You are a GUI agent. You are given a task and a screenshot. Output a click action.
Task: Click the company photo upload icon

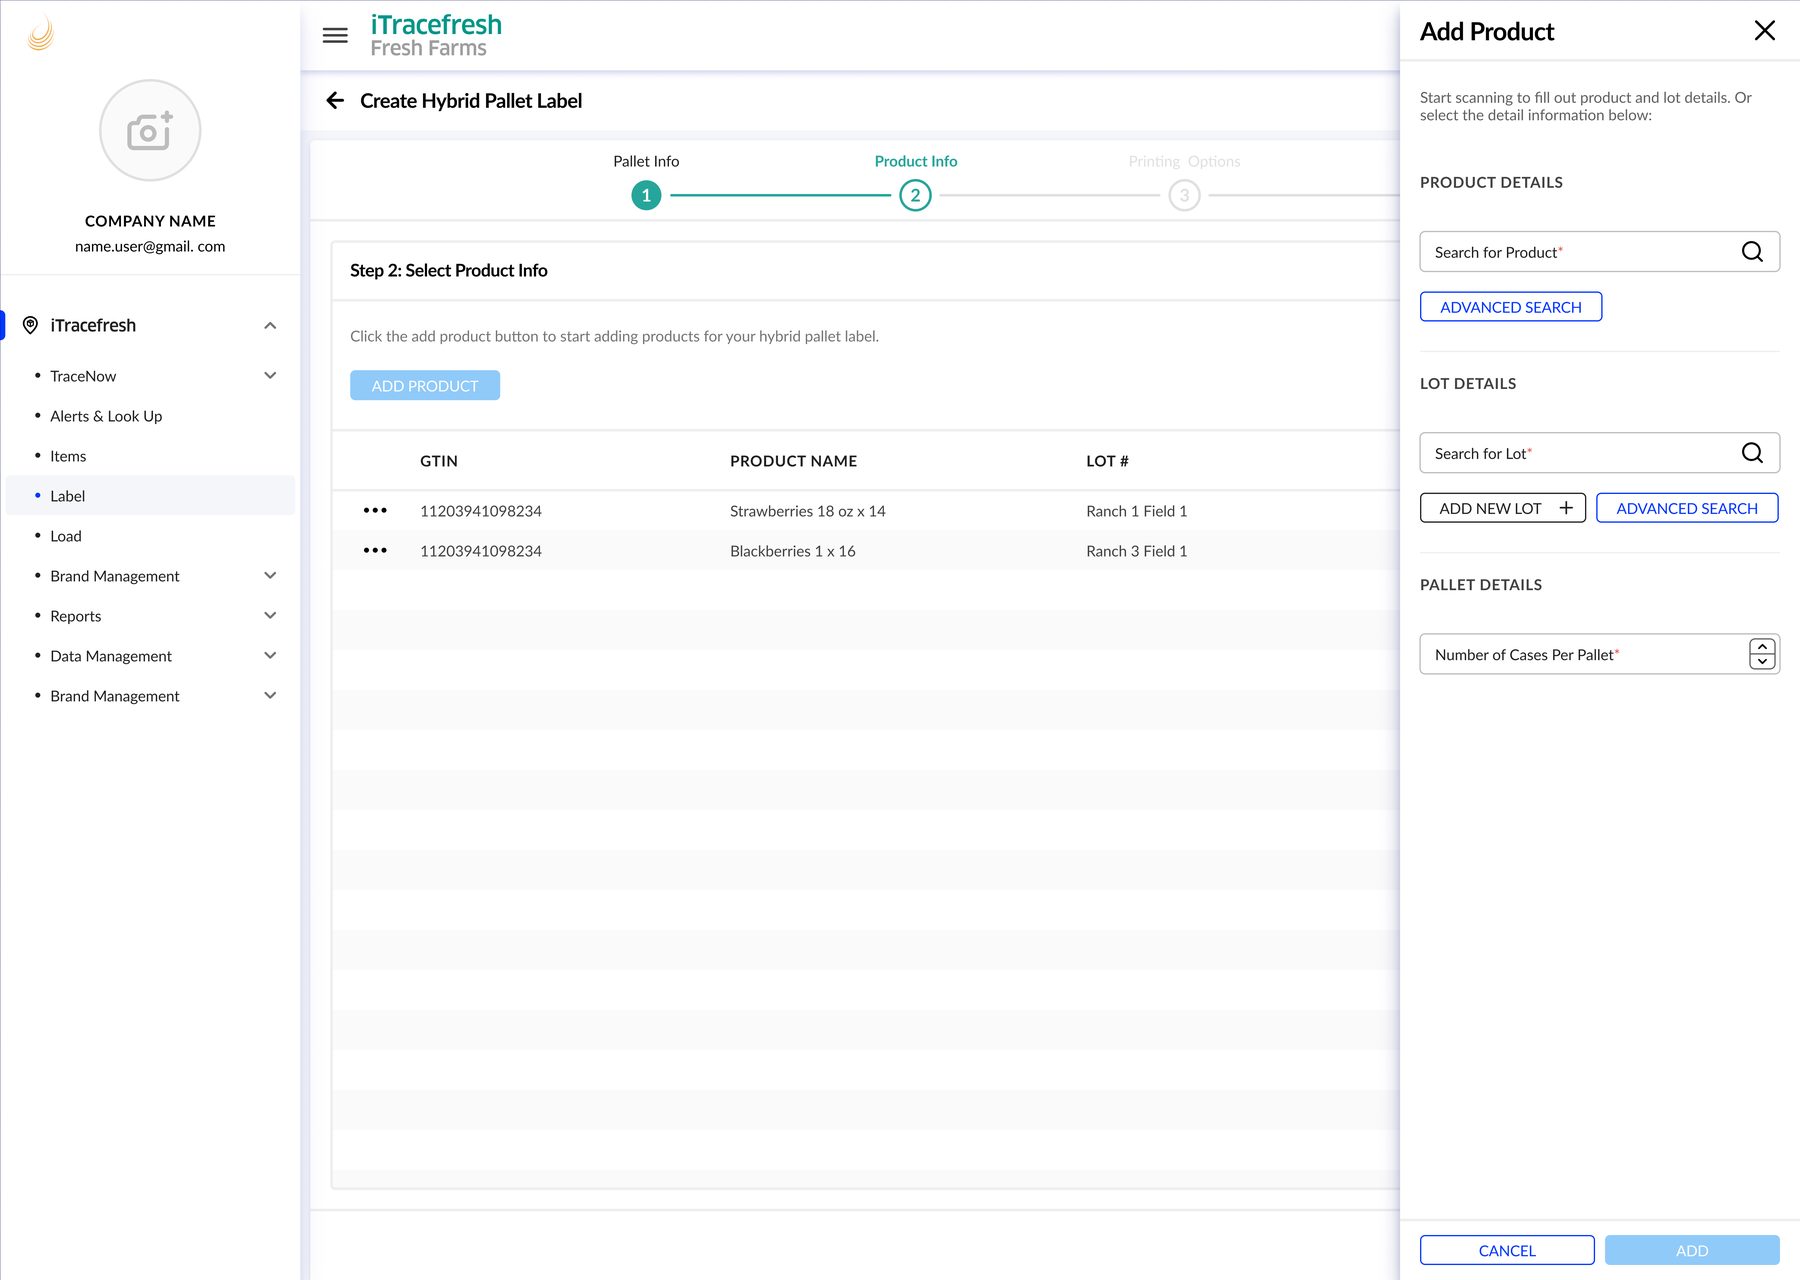point(150,130)
